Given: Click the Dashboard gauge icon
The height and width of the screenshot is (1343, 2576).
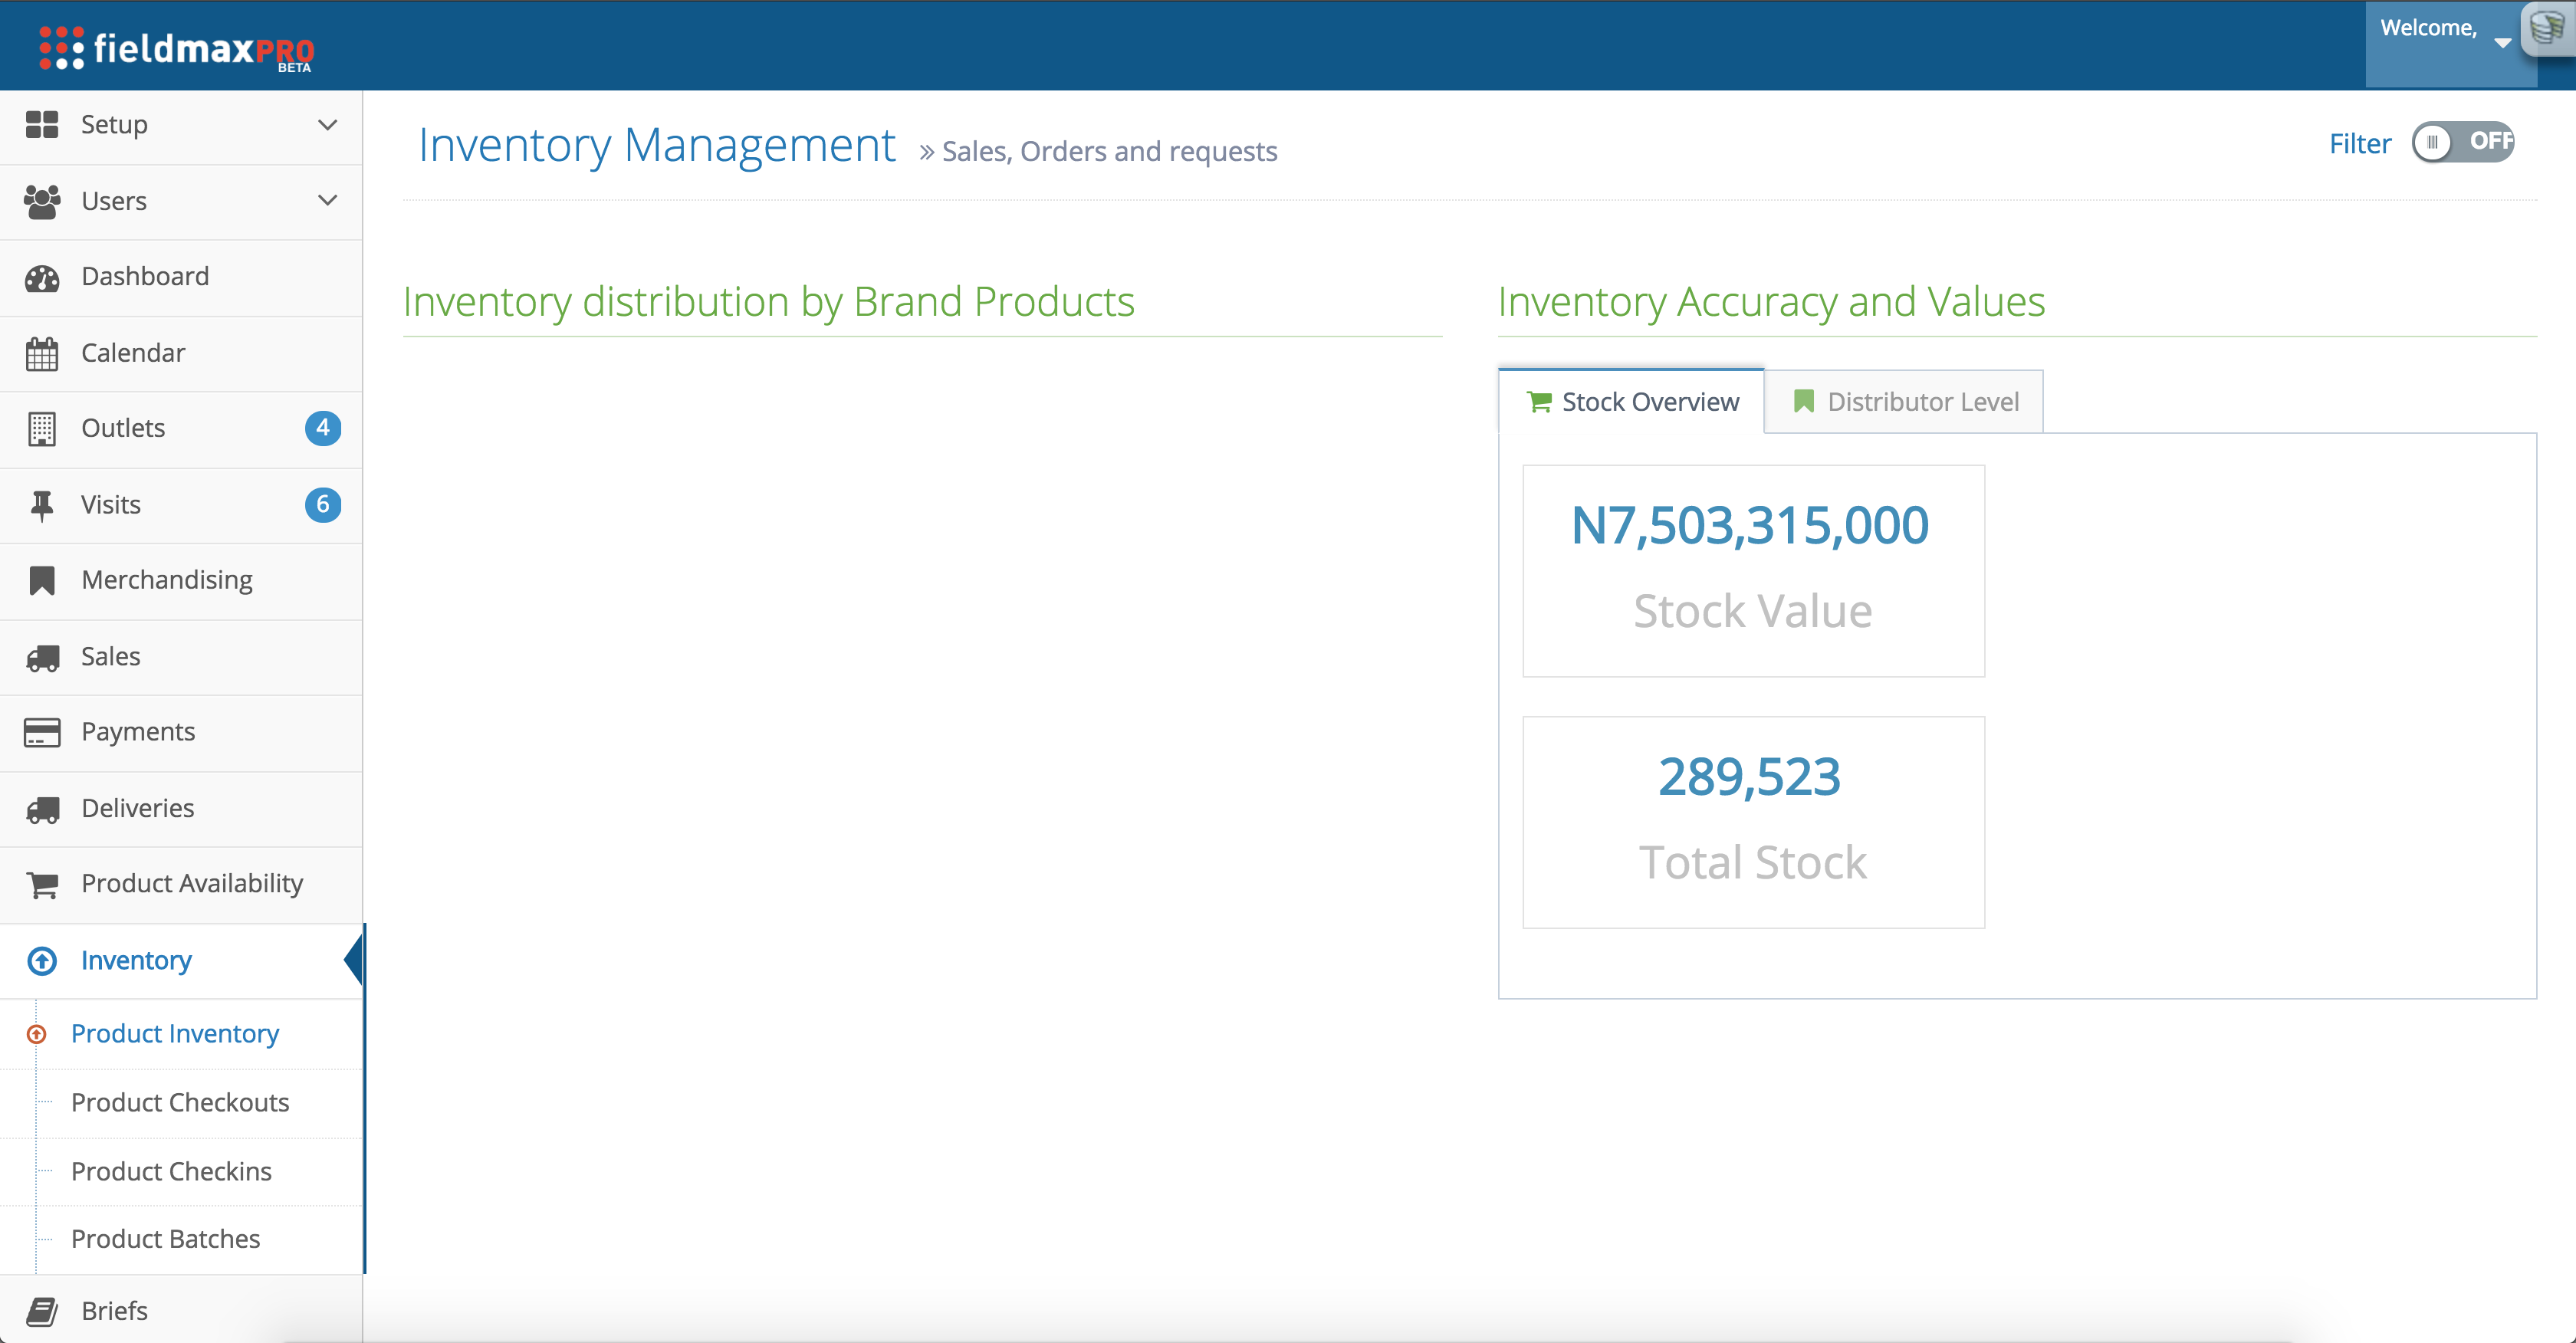Looking at the screenshot, I should coord(42,277).
